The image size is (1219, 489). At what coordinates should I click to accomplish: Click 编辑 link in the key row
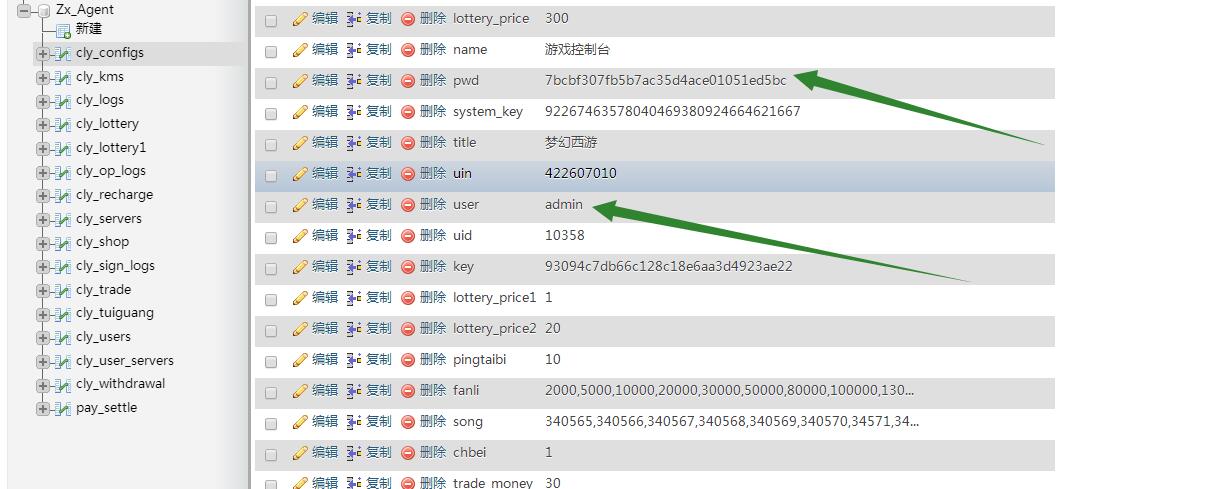325,267
